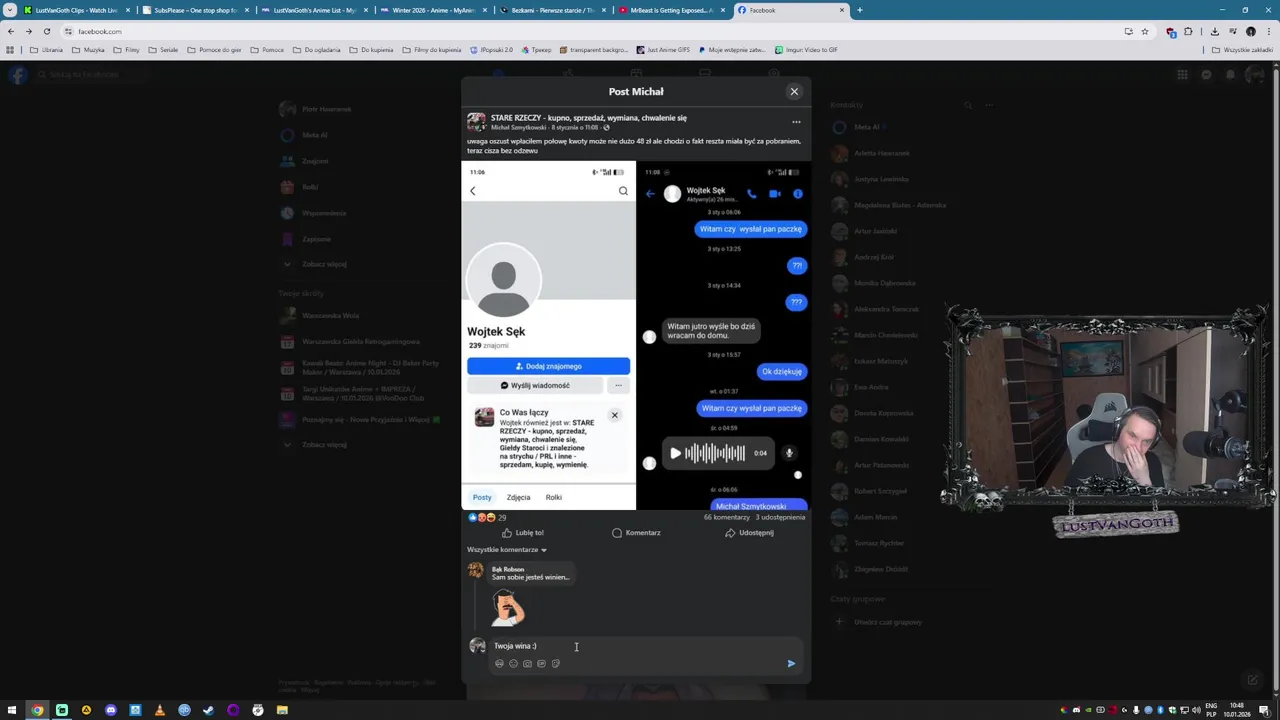The height and width of the screenshot is (720, 1280).
Task: Bookmark this page with the star icon
Action: click(x=1145, y=31)
